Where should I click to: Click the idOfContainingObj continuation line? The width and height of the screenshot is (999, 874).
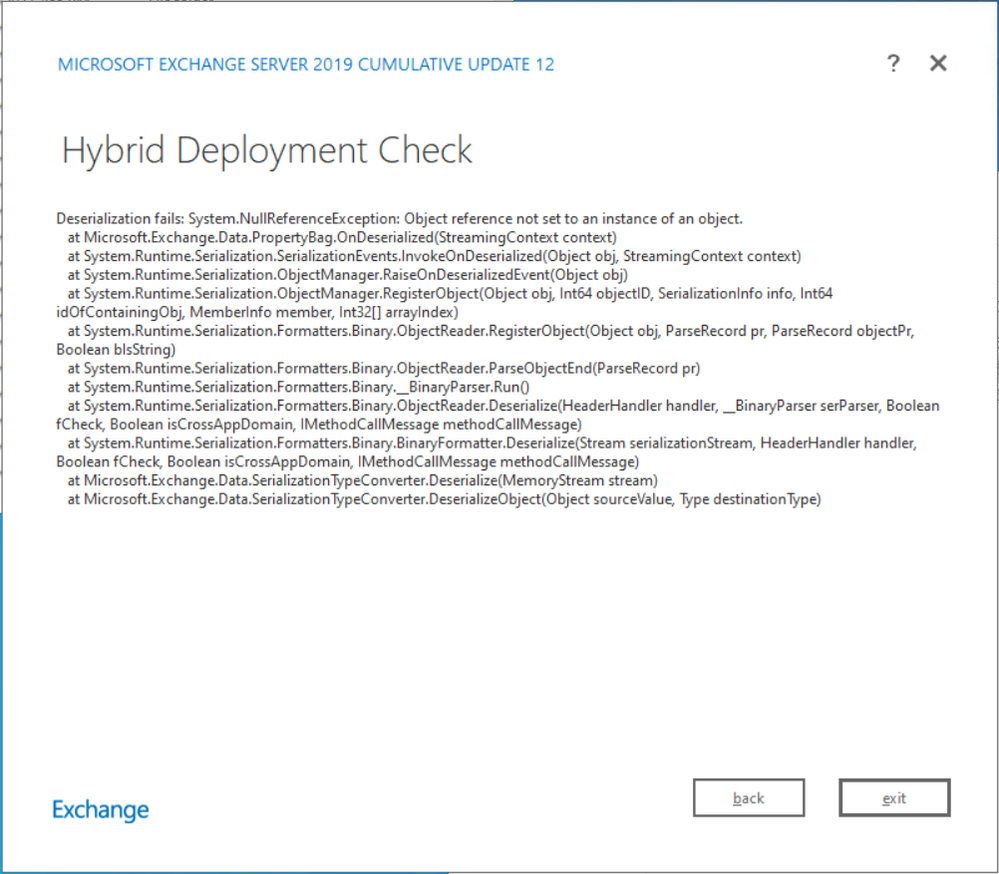[x=257, y=312]
